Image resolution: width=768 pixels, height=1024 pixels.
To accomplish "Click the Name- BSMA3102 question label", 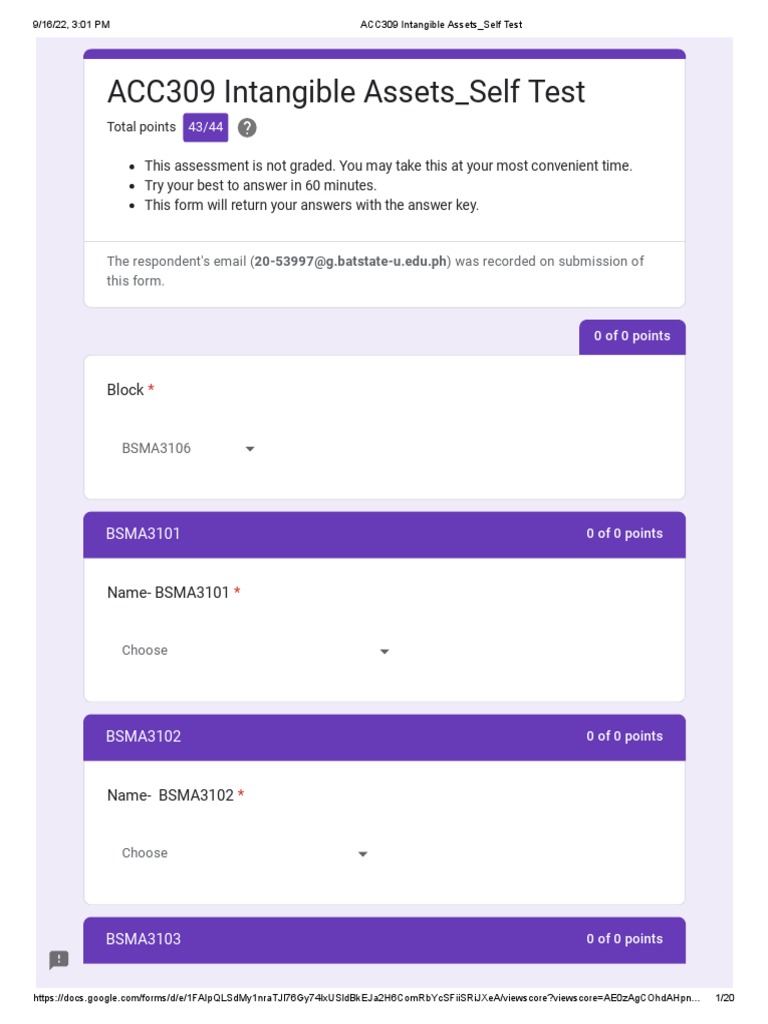I will click(x=170, y=796).
